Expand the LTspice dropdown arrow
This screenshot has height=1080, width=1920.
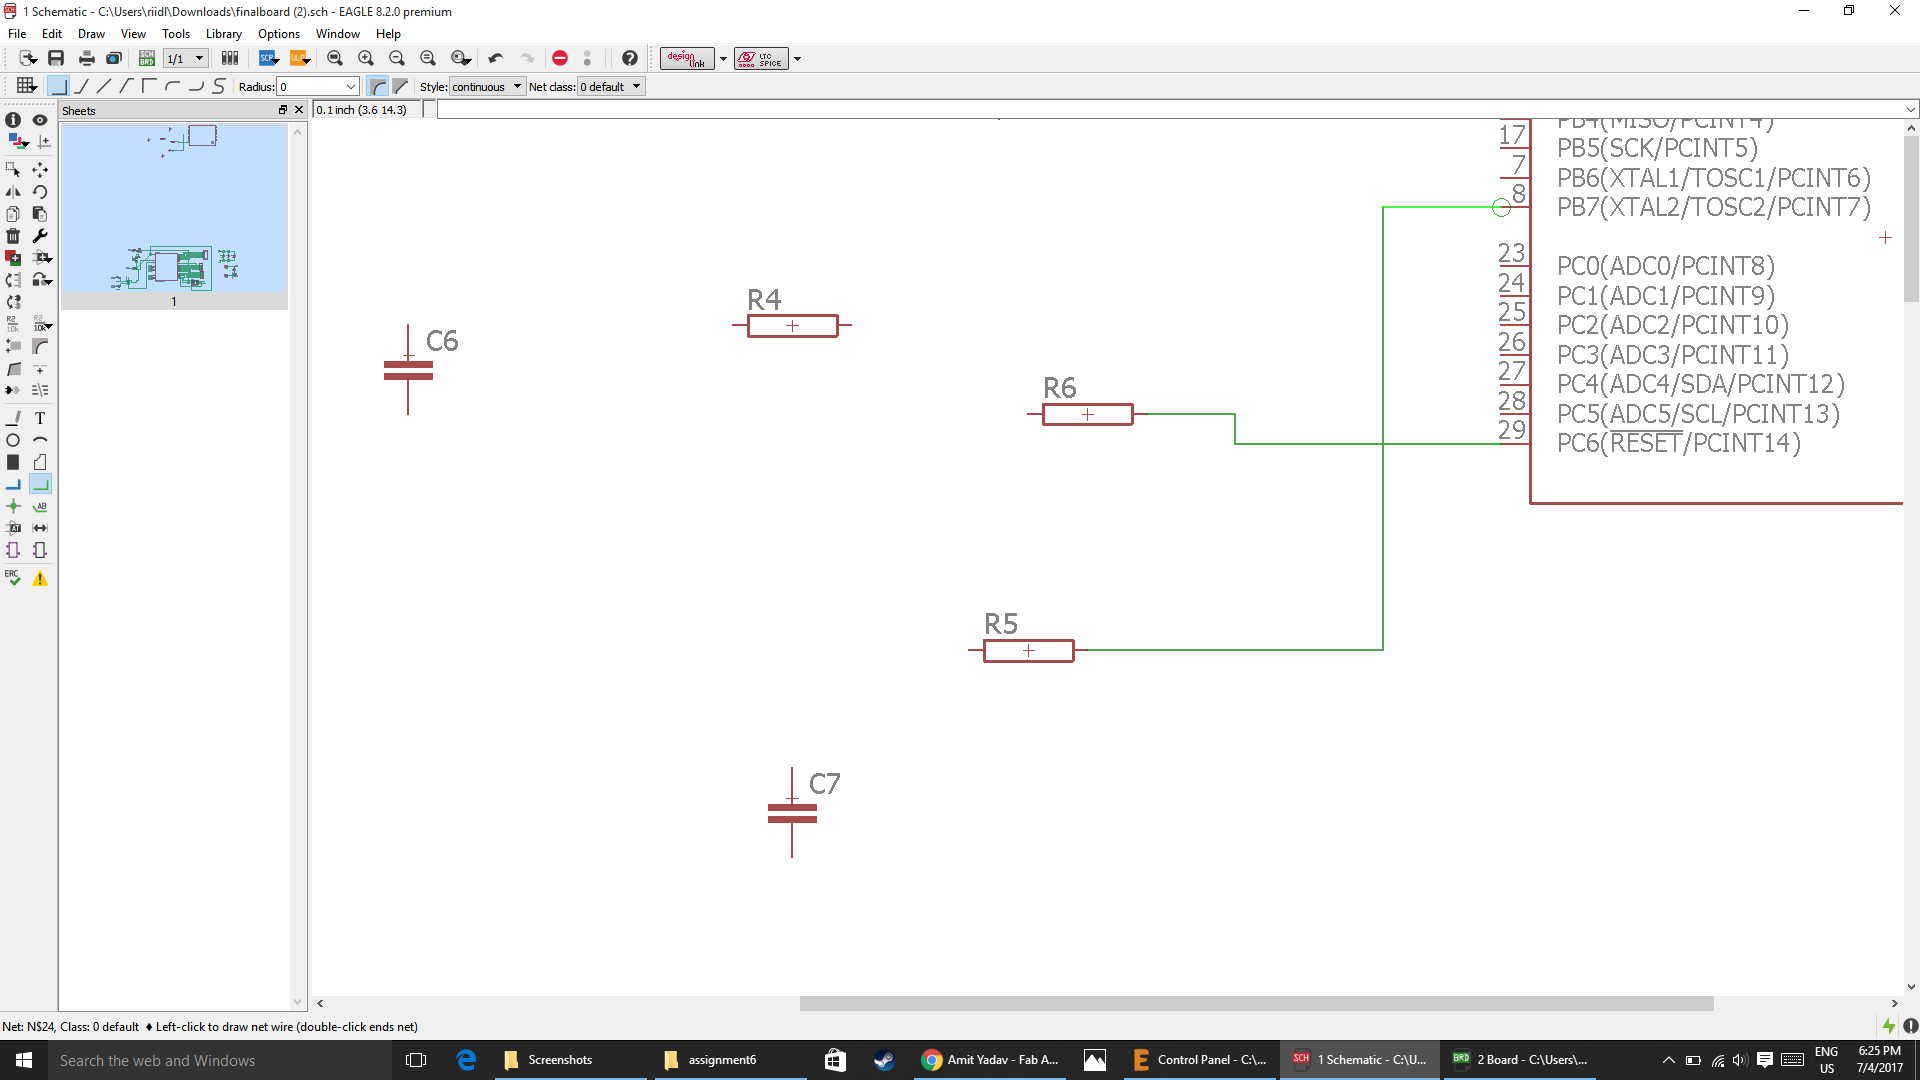[797, 58]
